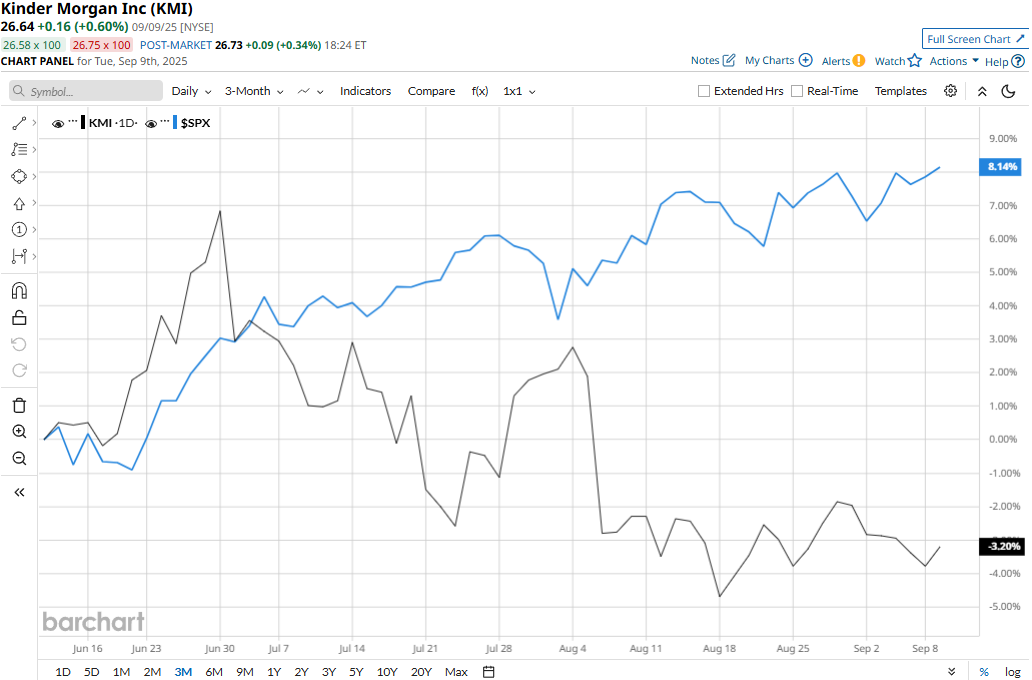Select the 6M time range
Screen dimensions: 1032x680
(214, 672)
